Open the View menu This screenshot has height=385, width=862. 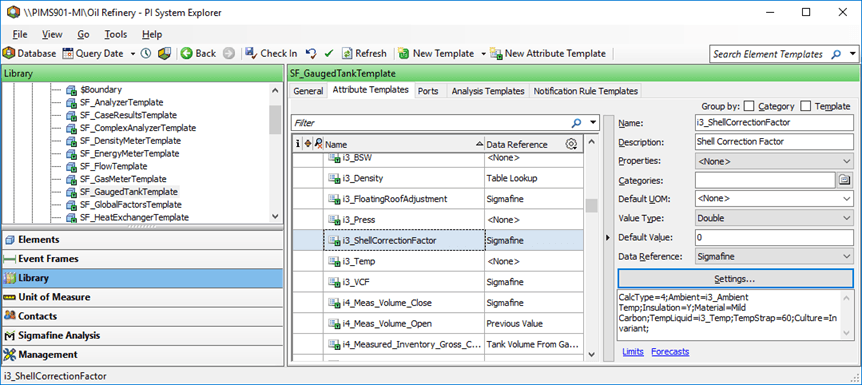[x=52, y=34]
